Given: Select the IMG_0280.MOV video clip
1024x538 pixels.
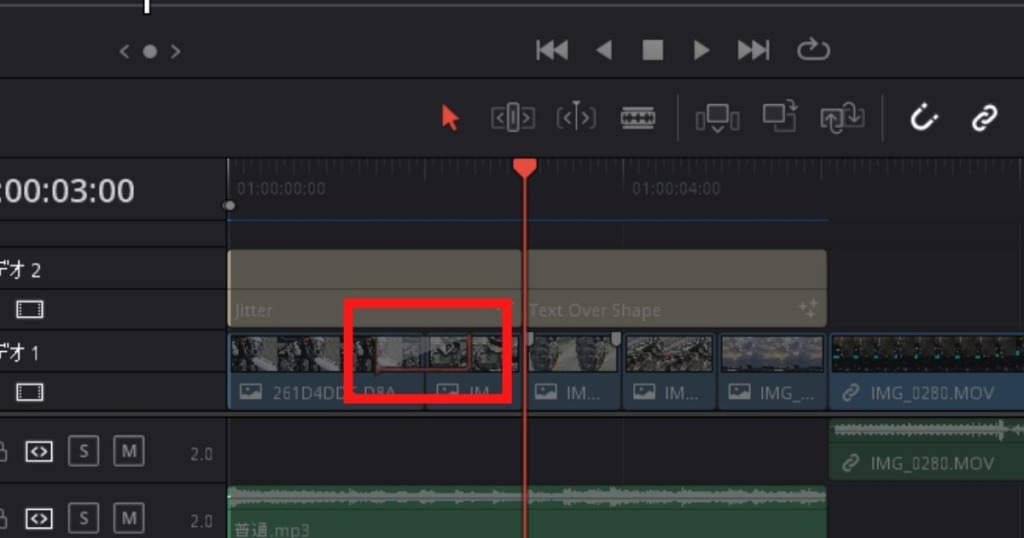Looking at the screenshot, I should click(926, 371).
